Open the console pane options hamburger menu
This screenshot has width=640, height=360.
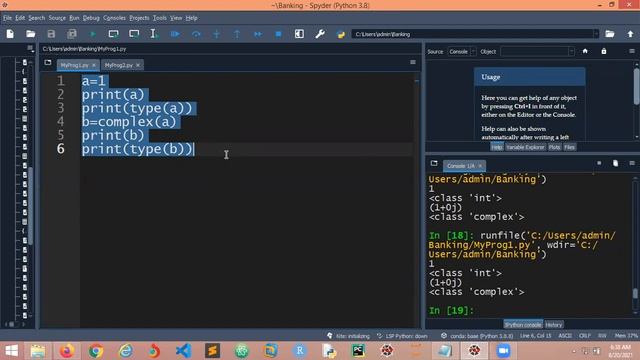coord(632,163)
